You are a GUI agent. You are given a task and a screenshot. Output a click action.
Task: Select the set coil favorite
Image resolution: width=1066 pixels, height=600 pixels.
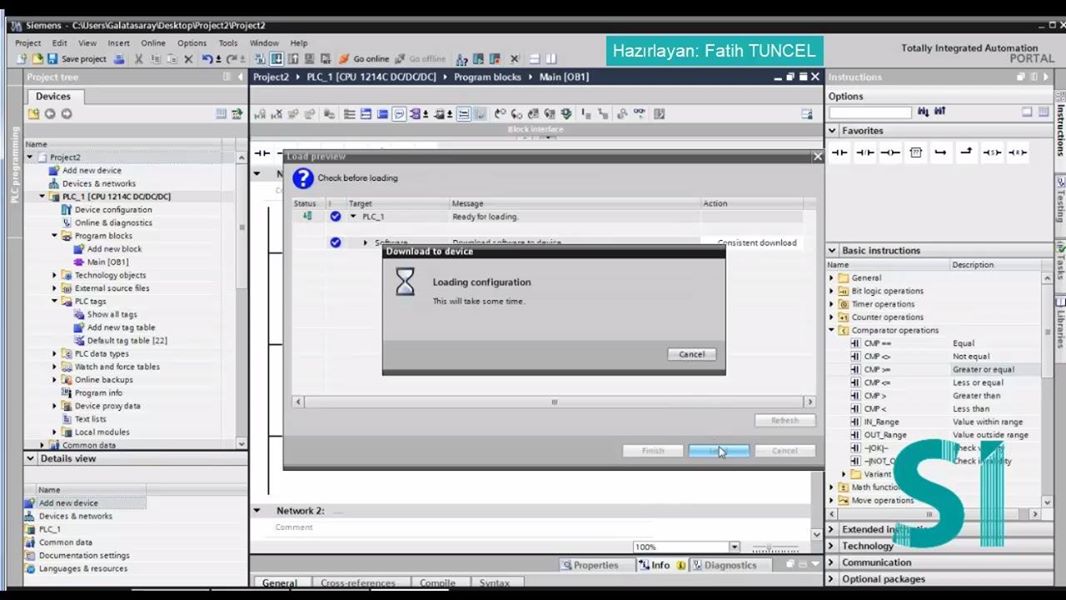pos(992,152)
